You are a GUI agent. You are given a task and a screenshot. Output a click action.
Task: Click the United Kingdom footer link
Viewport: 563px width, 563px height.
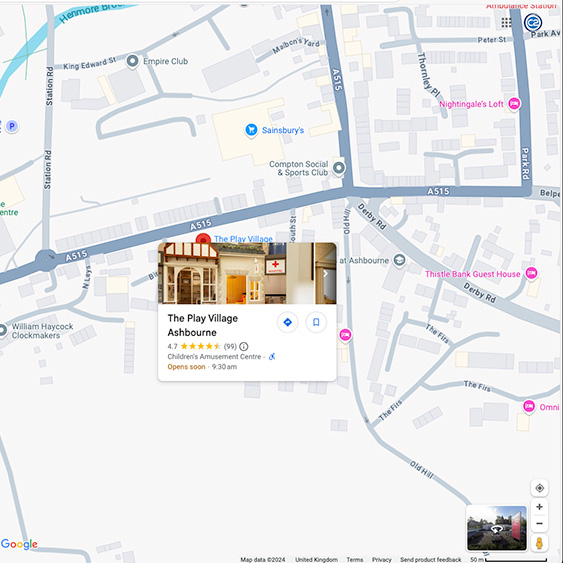coord(316,559)
